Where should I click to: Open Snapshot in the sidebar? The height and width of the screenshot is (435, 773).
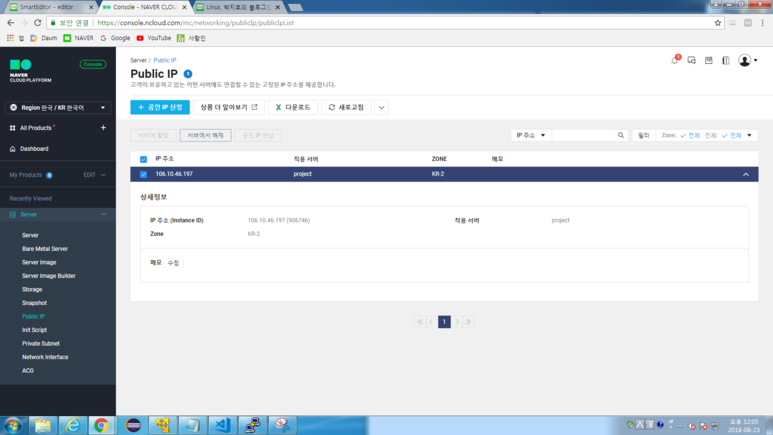point(35,303)
